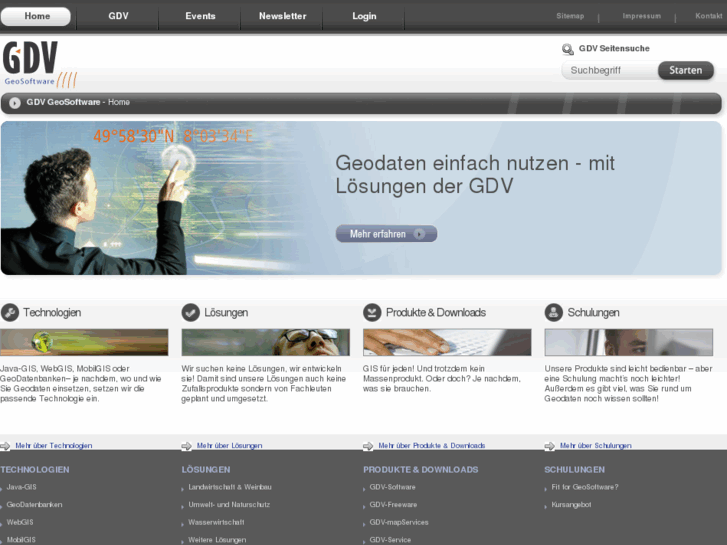
Task: Open the Wasserwirtschaft footer link
Action: (x=216, y=522)
